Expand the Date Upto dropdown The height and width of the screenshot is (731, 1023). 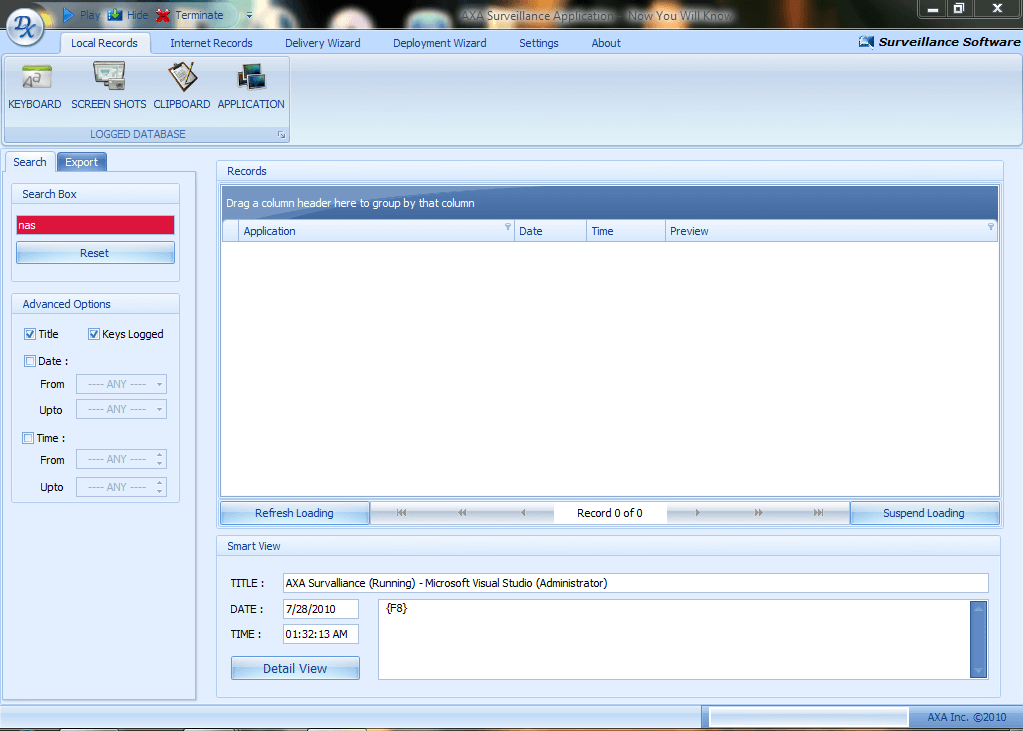pos(159,410)
